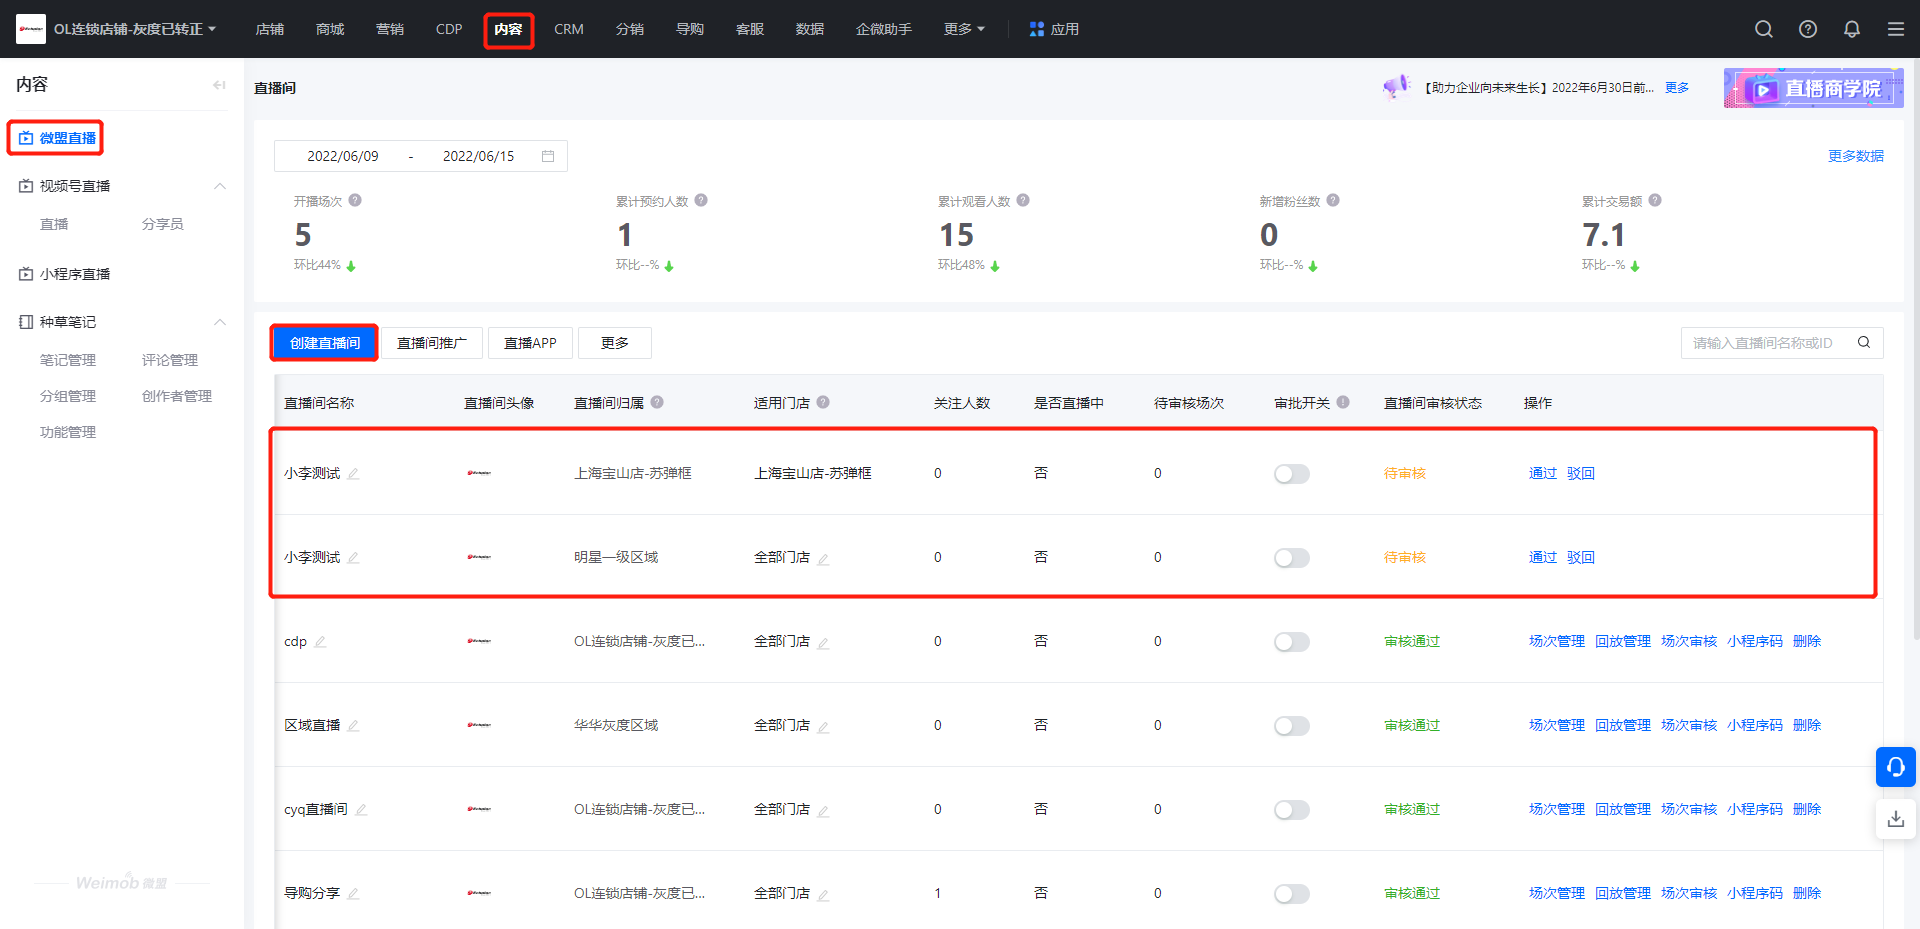This screenshot has height=929, width=1920.
Task: Click the page vertical scrollbar
Action: tap(1915, 350)
